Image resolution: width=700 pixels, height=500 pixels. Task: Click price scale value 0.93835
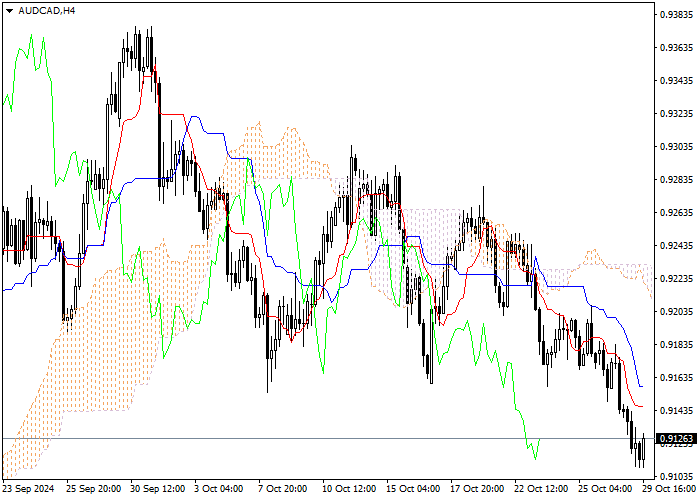click(x=676, y=14)
